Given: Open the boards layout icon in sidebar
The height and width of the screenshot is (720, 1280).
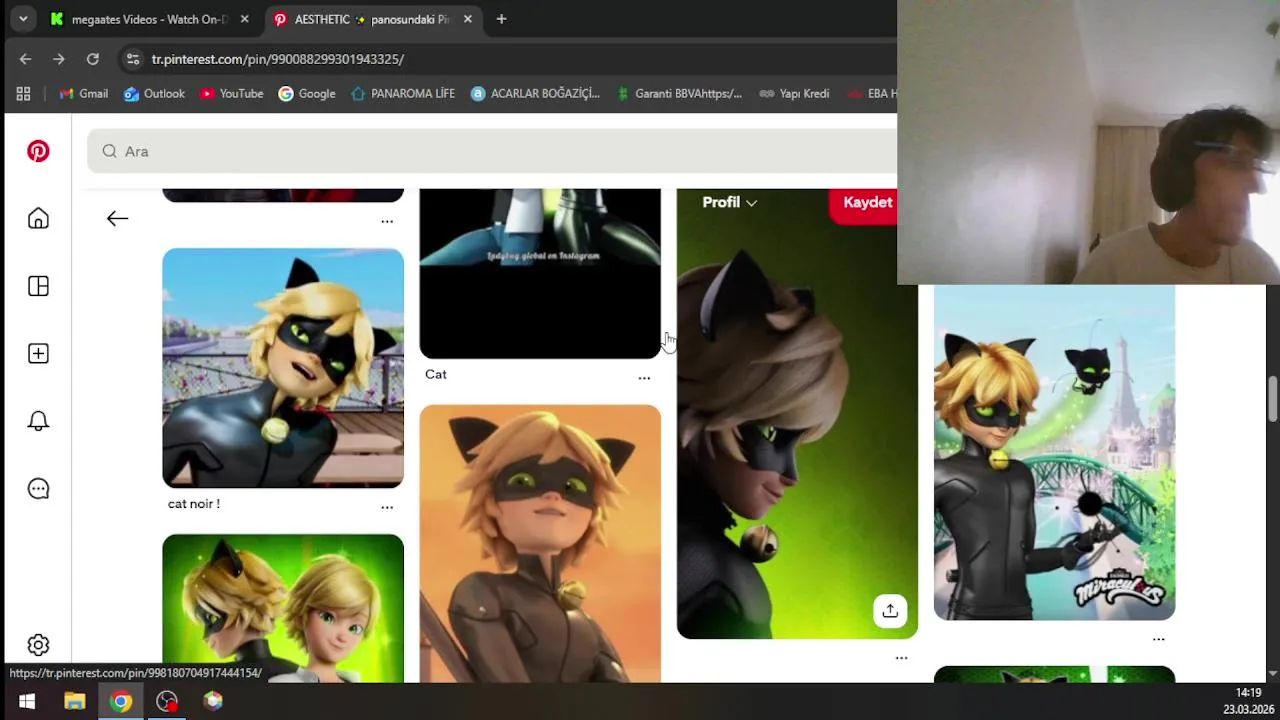Looking at the screenshot, I should (x=38, y=286).
